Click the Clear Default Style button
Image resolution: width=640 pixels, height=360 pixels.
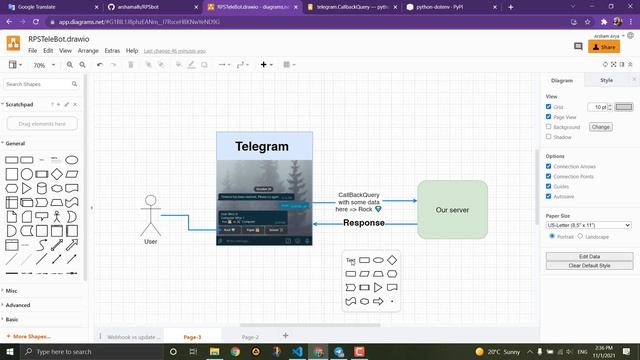click(589, 265)
